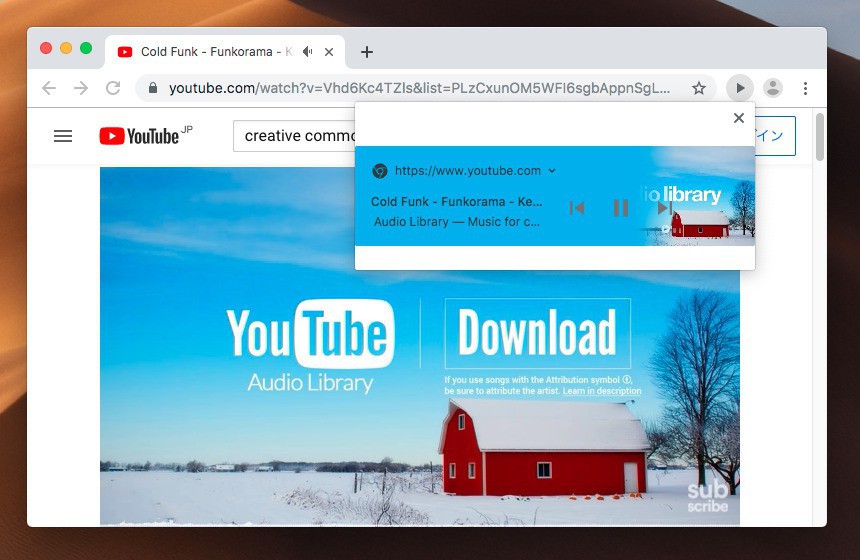Close the Cold Funk tab

(x=329, y=52)
